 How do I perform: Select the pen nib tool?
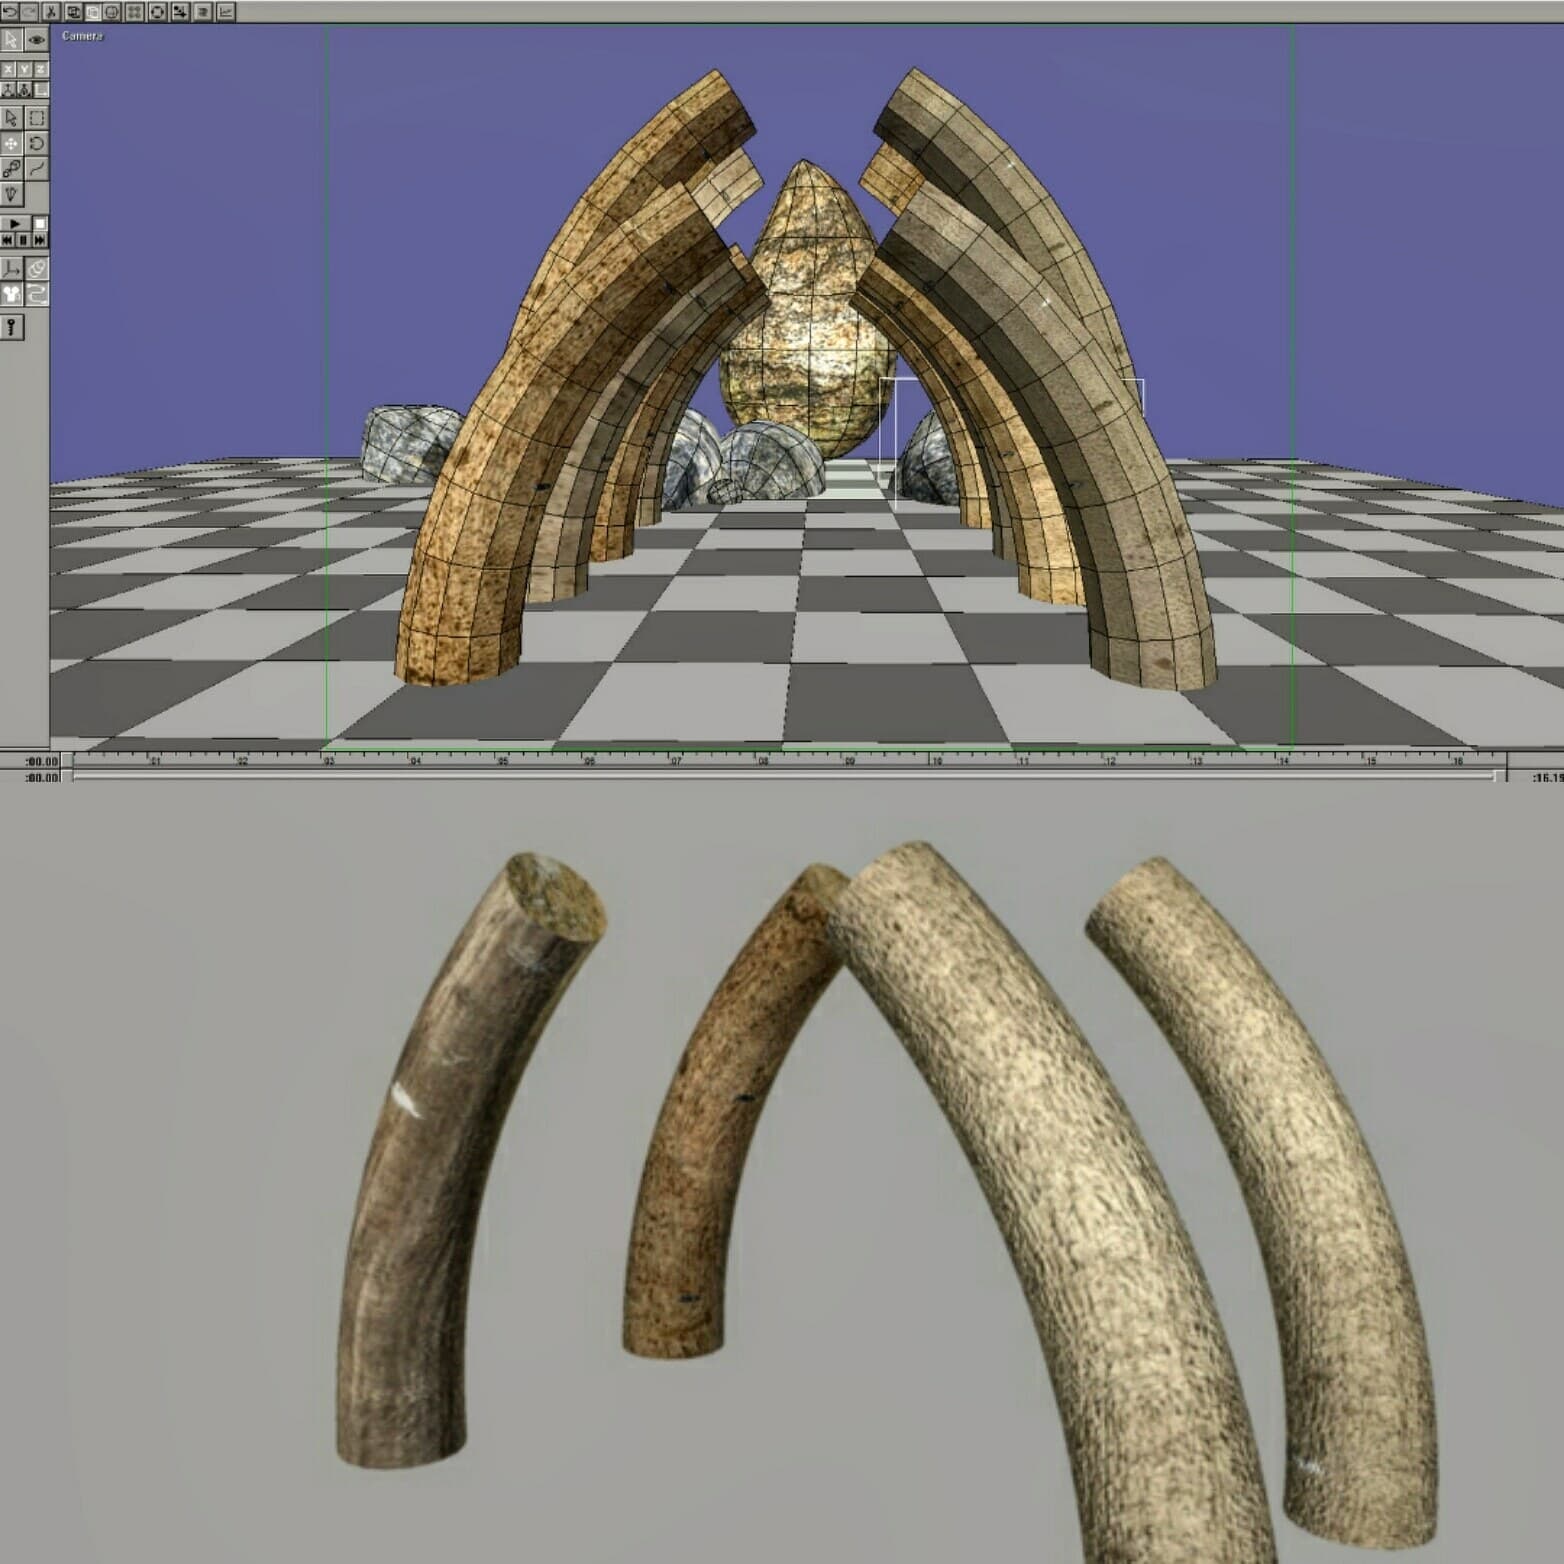11,194
